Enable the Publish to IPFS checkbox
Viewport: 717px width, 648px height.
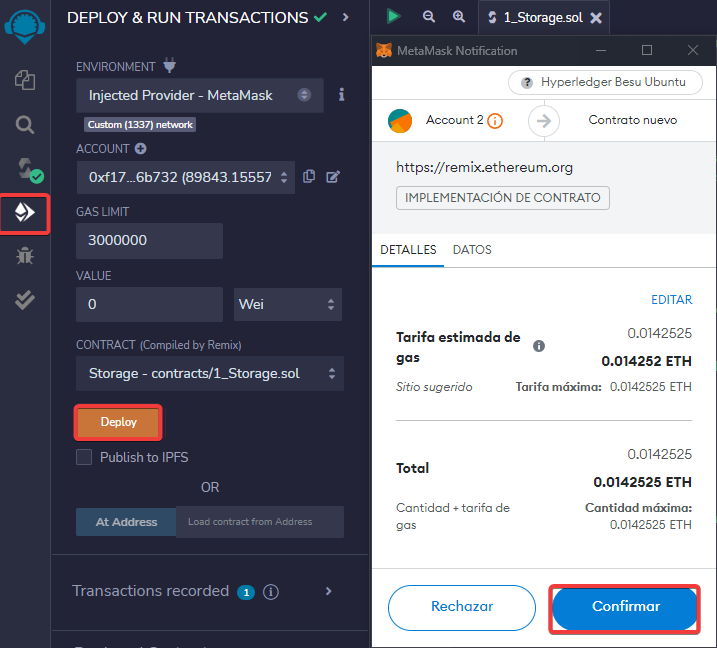(85, 457)
